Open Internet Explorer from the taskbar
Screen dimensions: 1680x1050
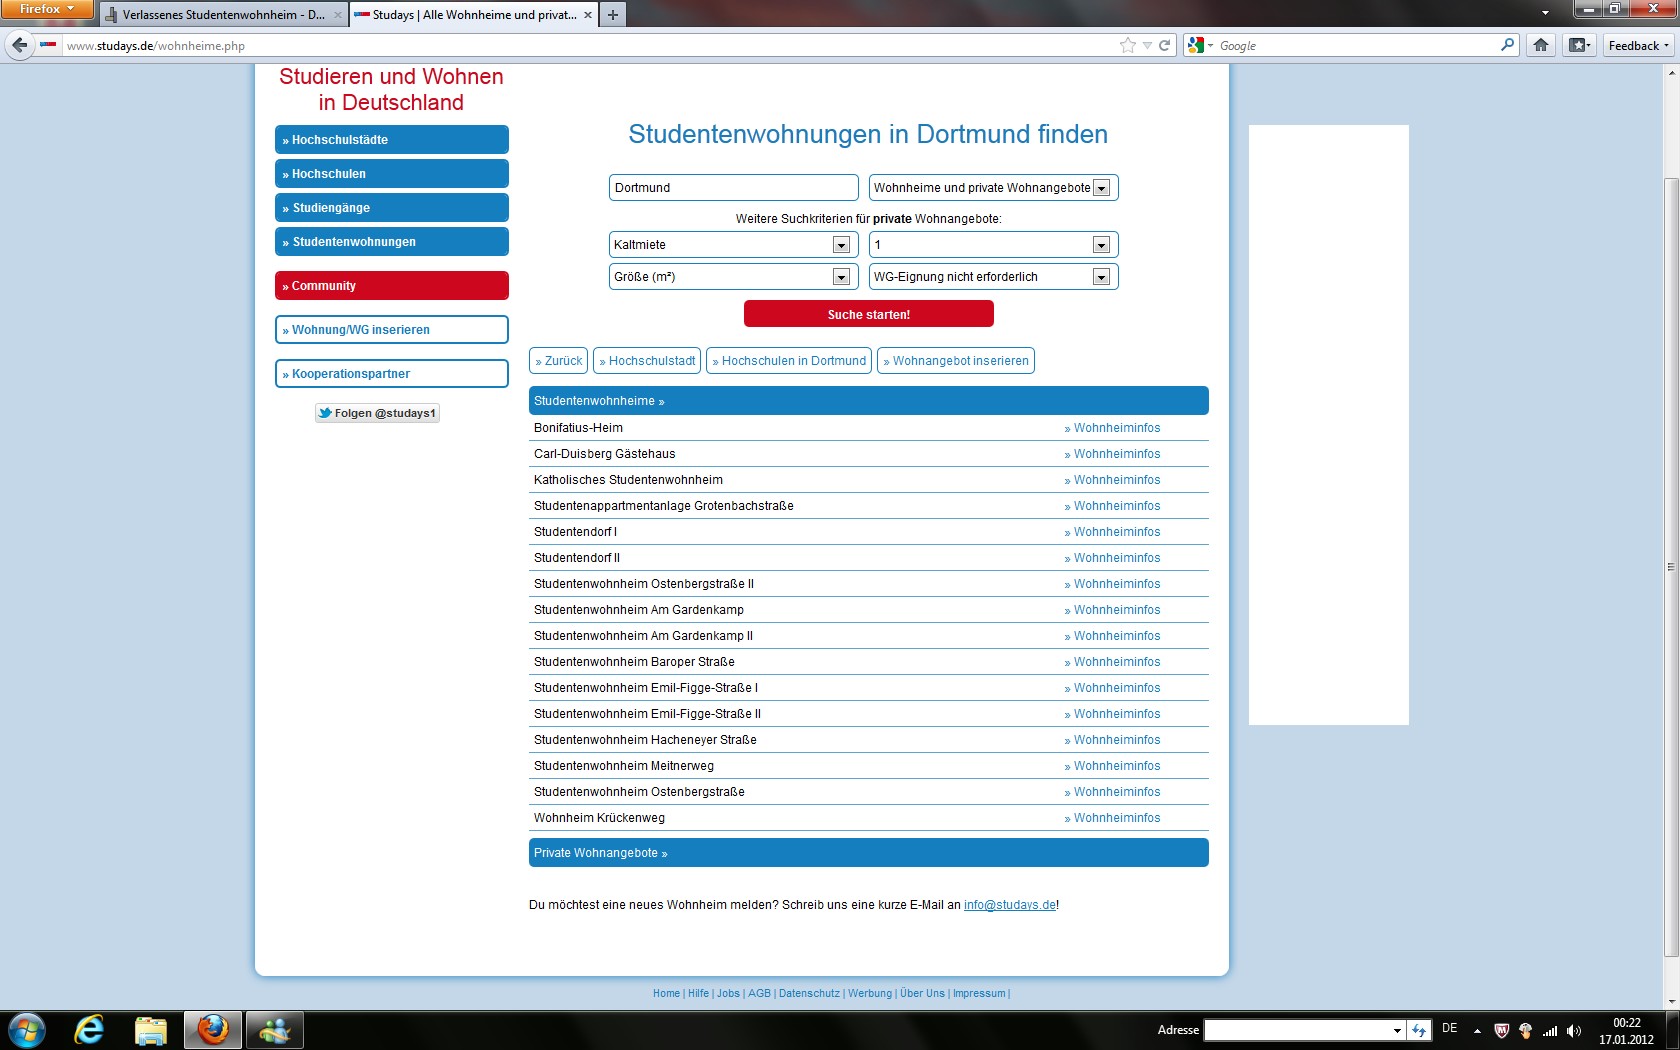(x=89, y=1029)
